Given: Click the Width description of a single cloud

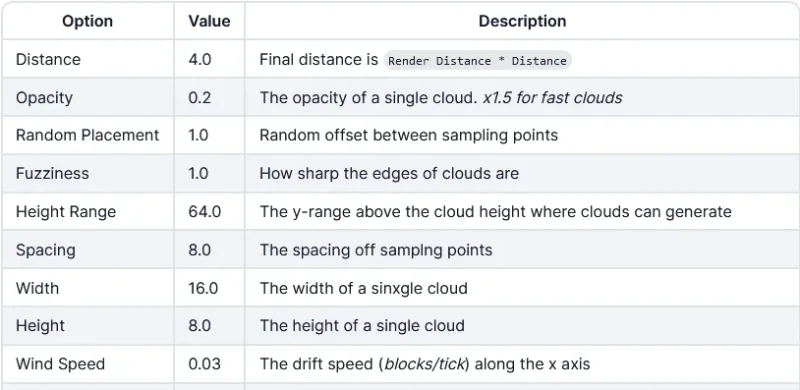Looking at the screenshot, I should pyautogui.click(x=363, y=288).
